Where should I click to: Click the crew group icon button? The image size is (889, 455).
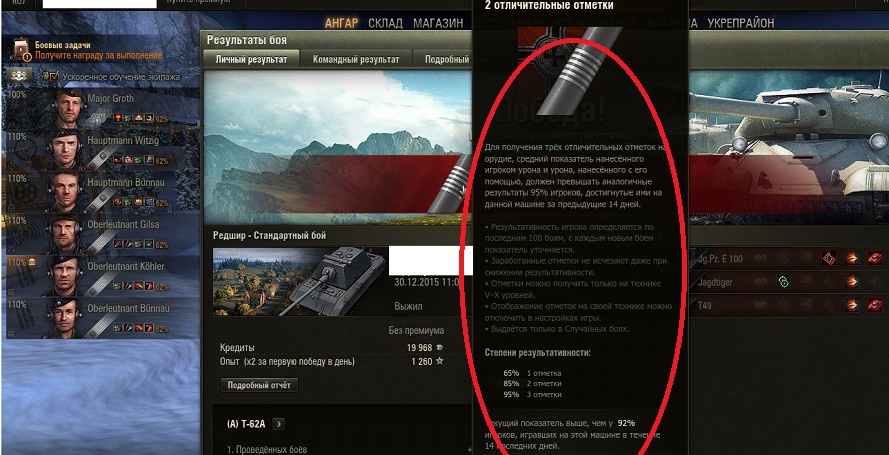tap(19, 76)
